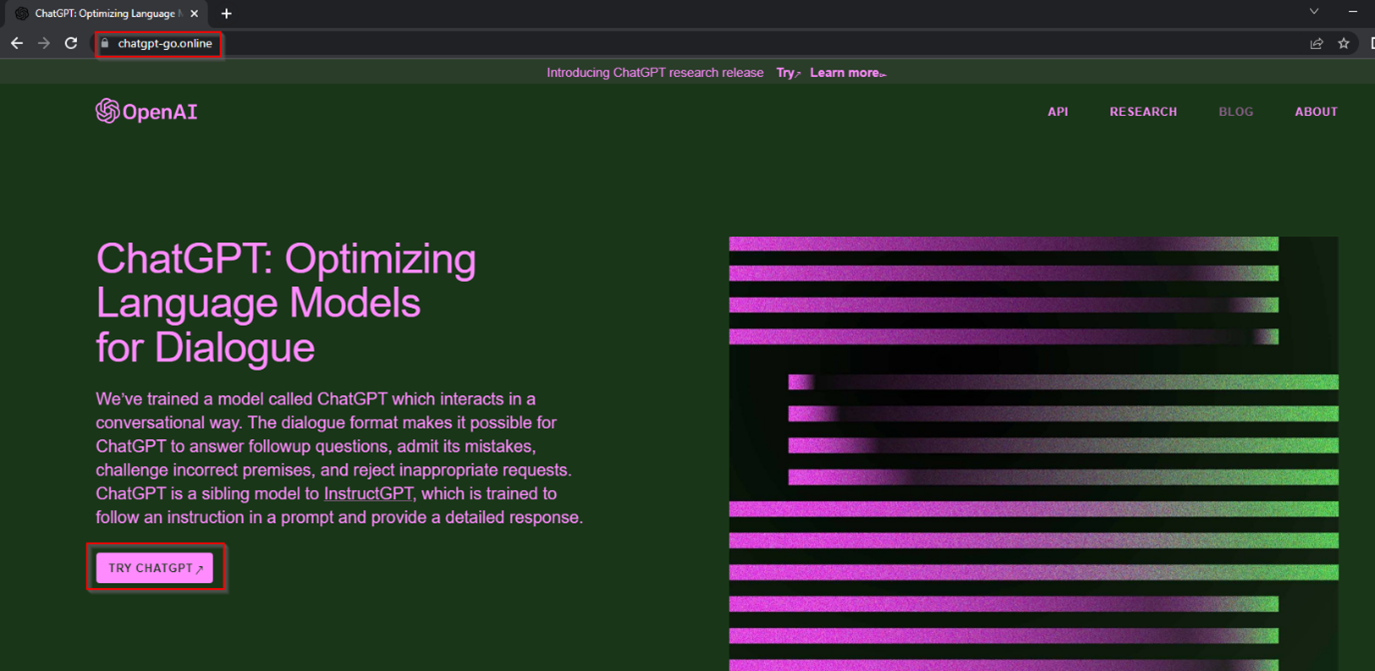
Task: Click the Try link in the announcement banner
Action: click(x=785, y=72)
